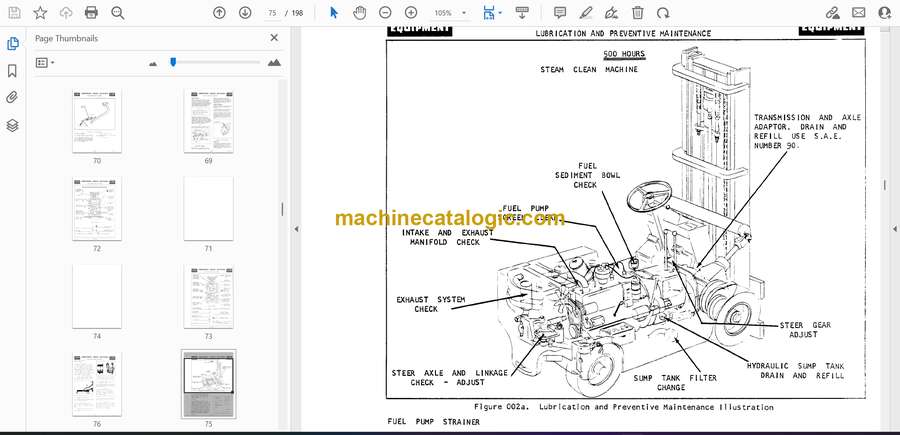Select page 72 thumbnail
Viewport: 900px width, 435px height.
pos(96,209)
